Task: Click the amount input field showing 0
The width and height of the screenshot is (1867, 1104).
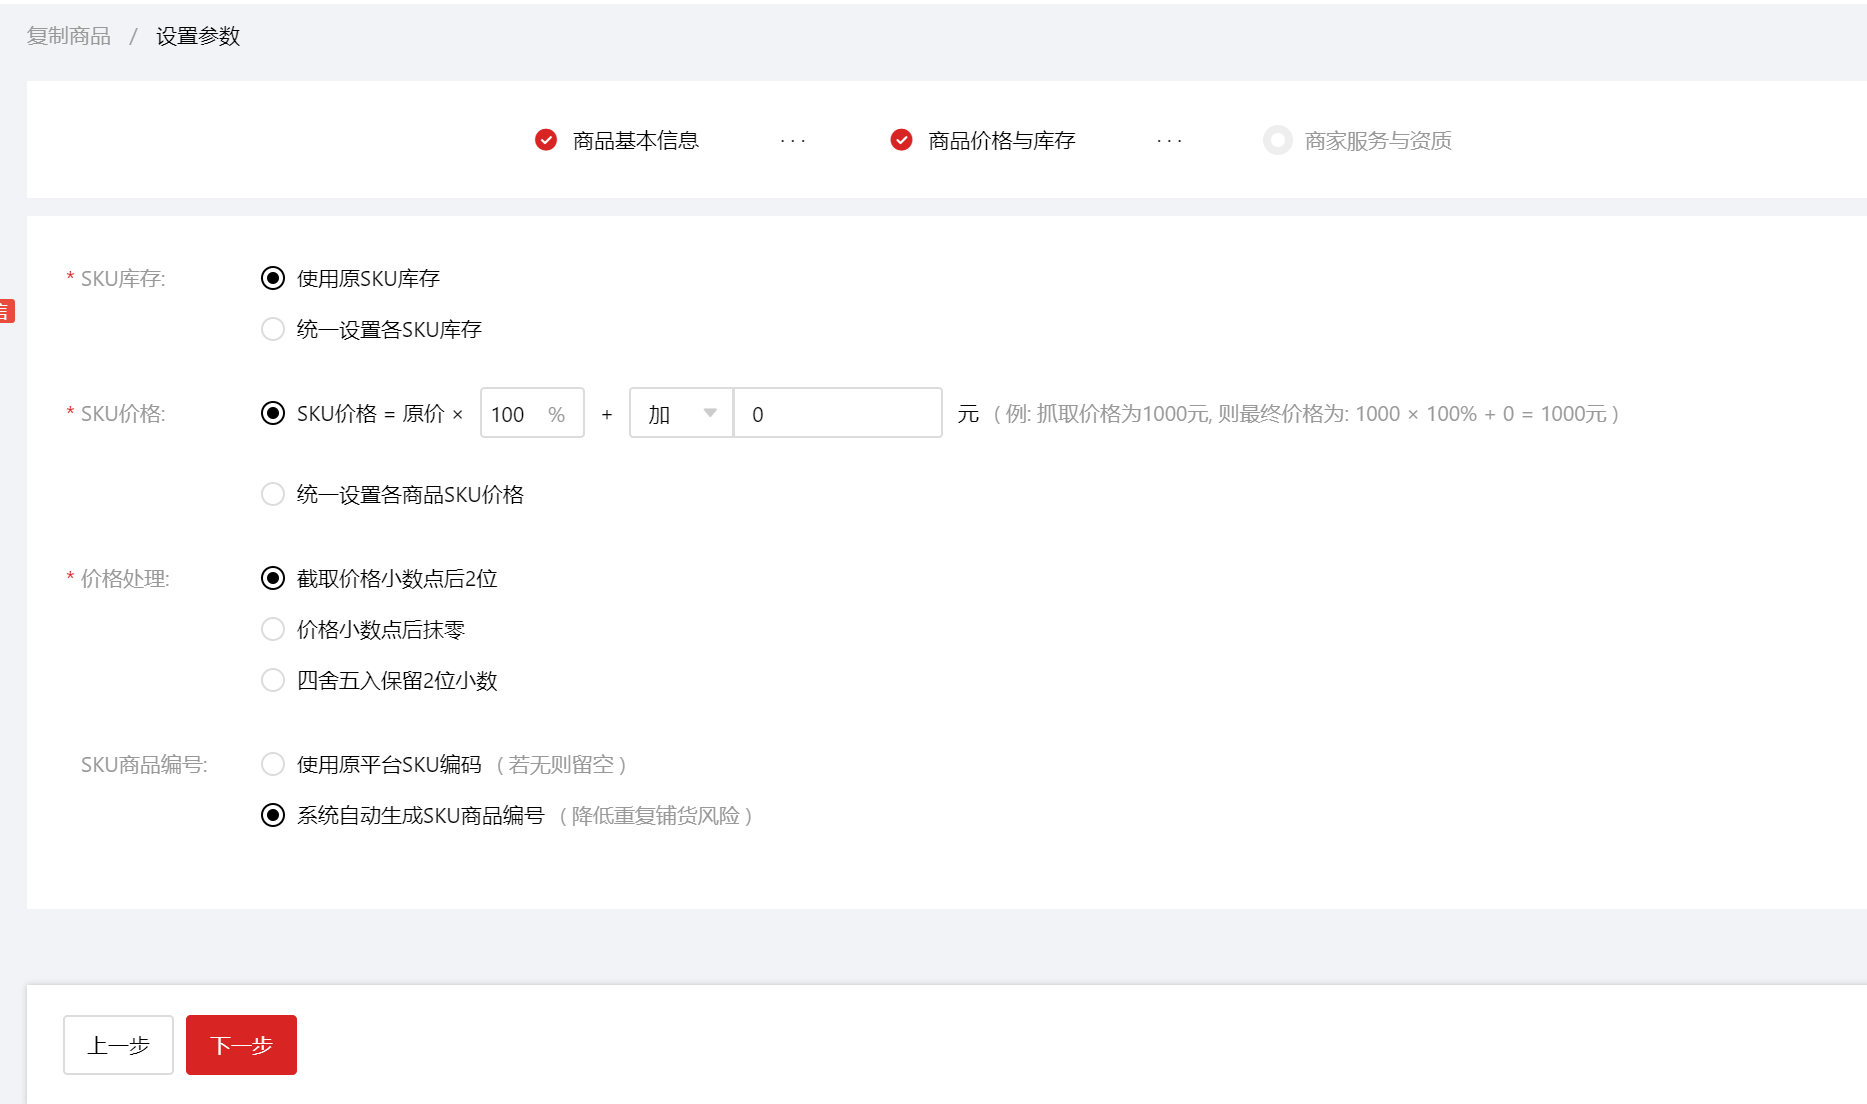Action: coord(837,413)
